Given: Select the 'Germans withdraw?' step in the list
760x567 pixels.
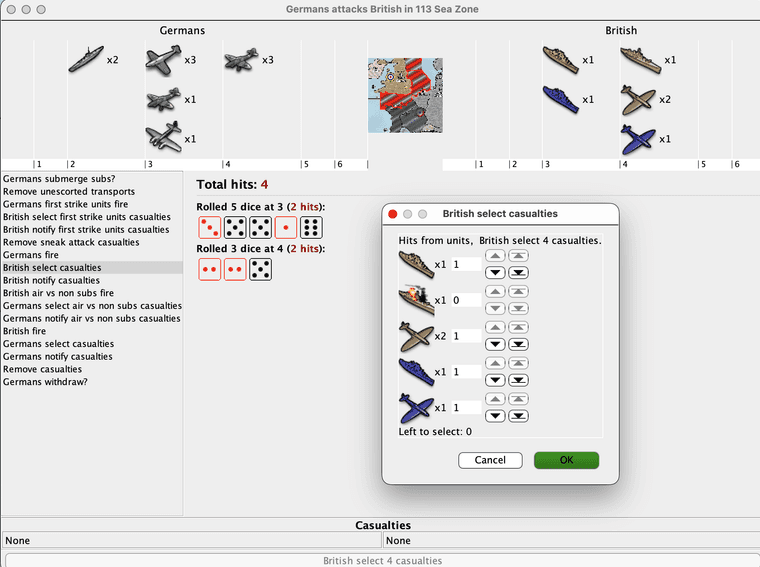Looking at the screenshot, I should click(43, 381).
